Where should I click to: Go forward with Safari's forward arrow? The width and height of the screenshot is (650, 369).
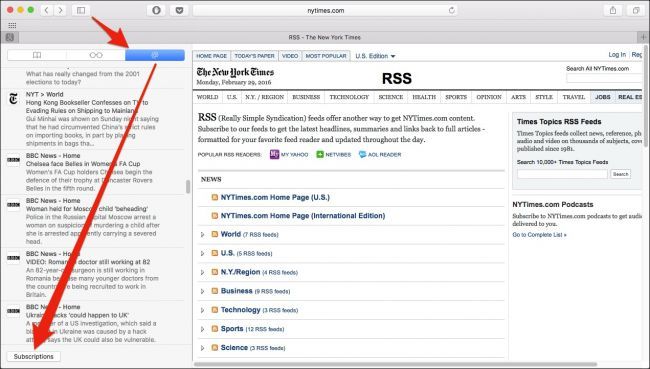(x=61, y=10)
